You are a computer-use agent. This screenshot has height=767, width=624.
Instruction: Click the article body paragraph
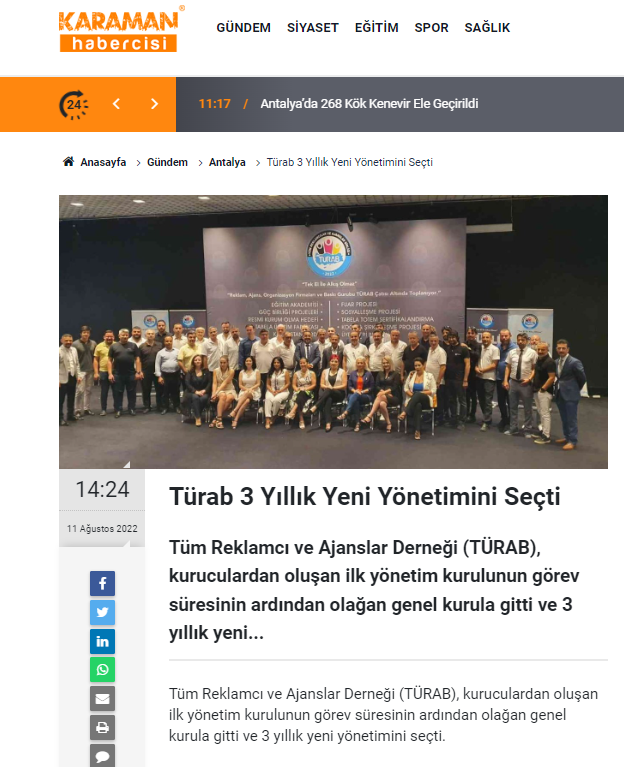point(383,715)
